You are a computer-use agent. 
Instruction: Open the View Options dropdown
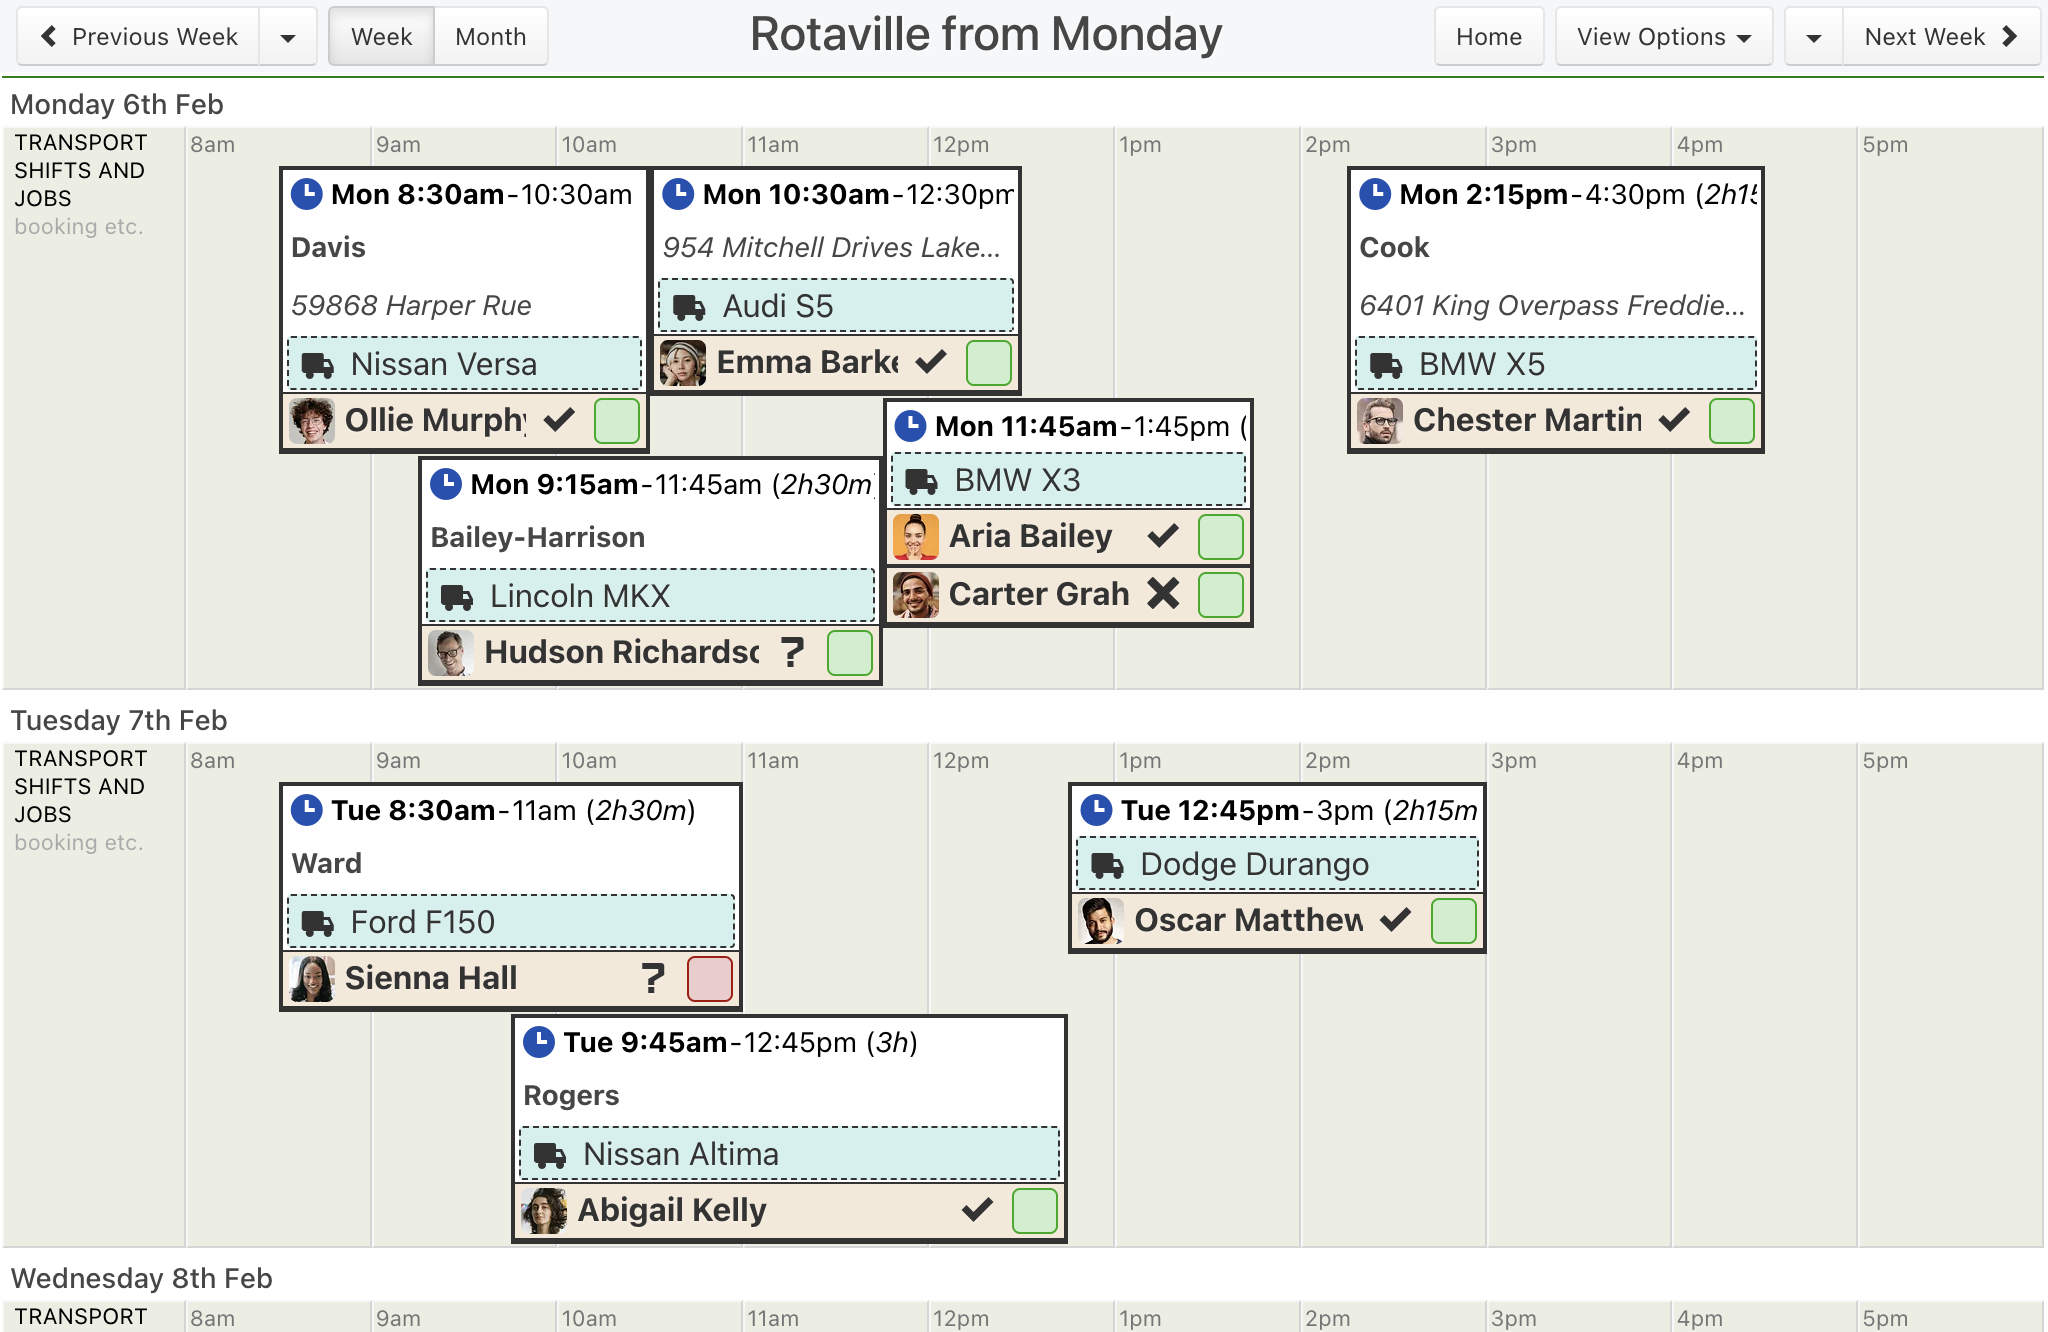pyautogui.click(x=1663, y=37)
